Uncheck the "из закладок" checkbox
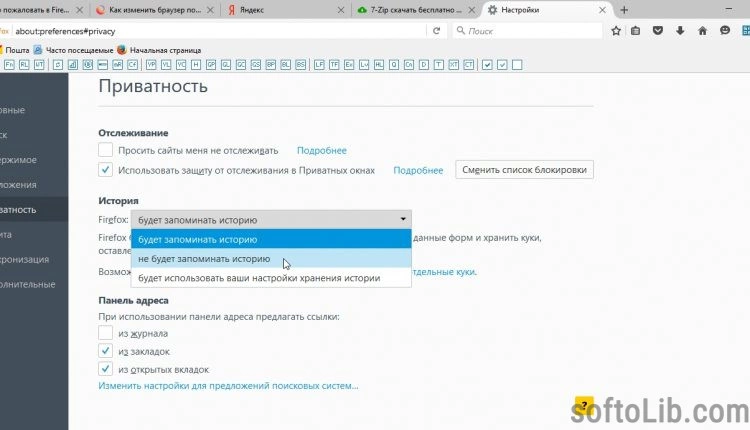 106,352
